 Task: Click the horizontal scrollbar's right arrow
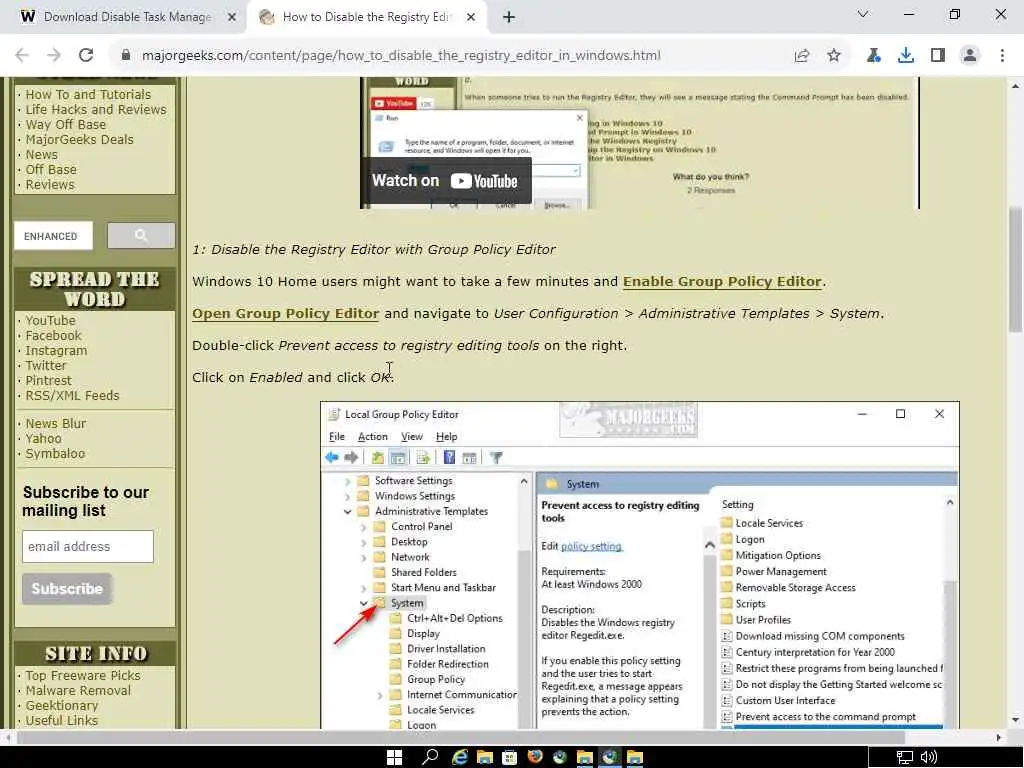click(999, 738)
